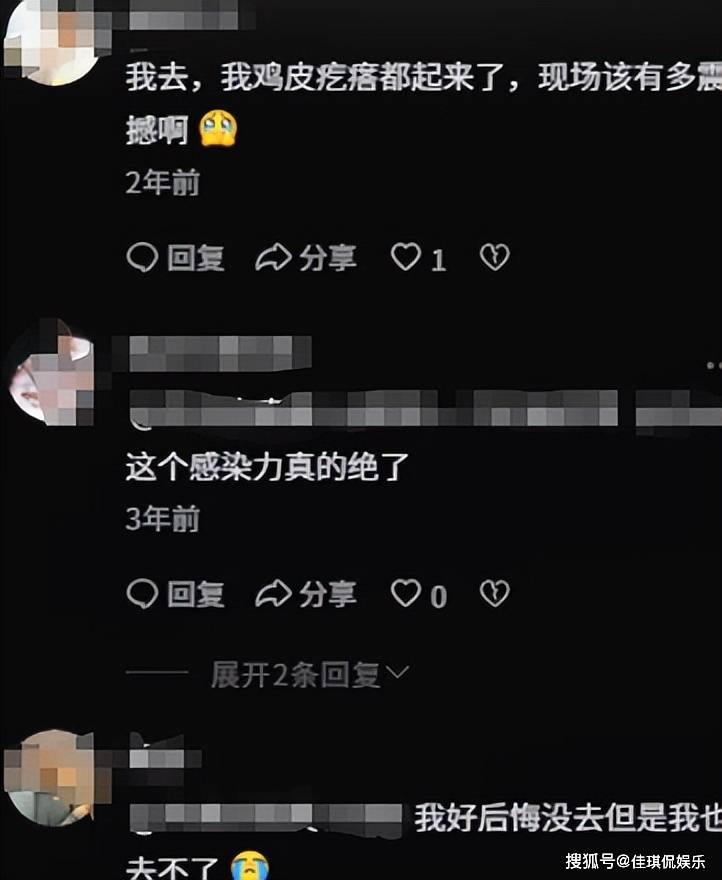The image size is (722, 880).
Task: Click the 分享 text on the 3年前 comment
Action: click(327, 594)
